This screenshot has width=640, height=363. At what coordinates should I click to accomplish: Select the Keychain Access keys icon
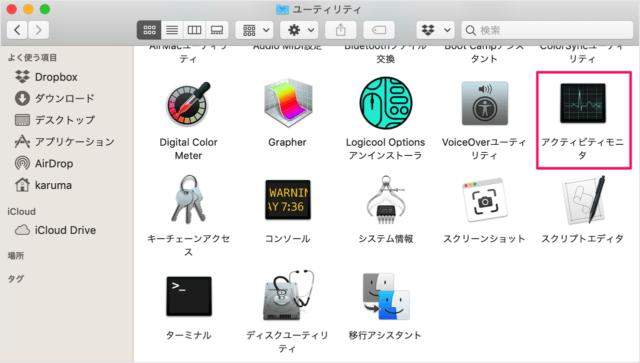188,199
